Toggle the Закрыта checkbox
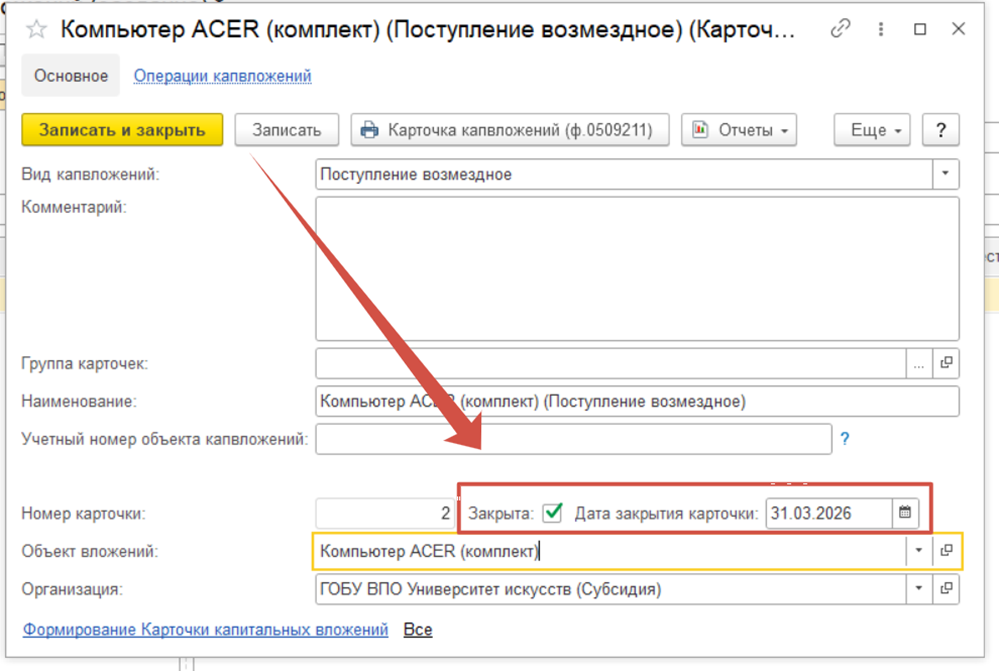 [552, 513]
